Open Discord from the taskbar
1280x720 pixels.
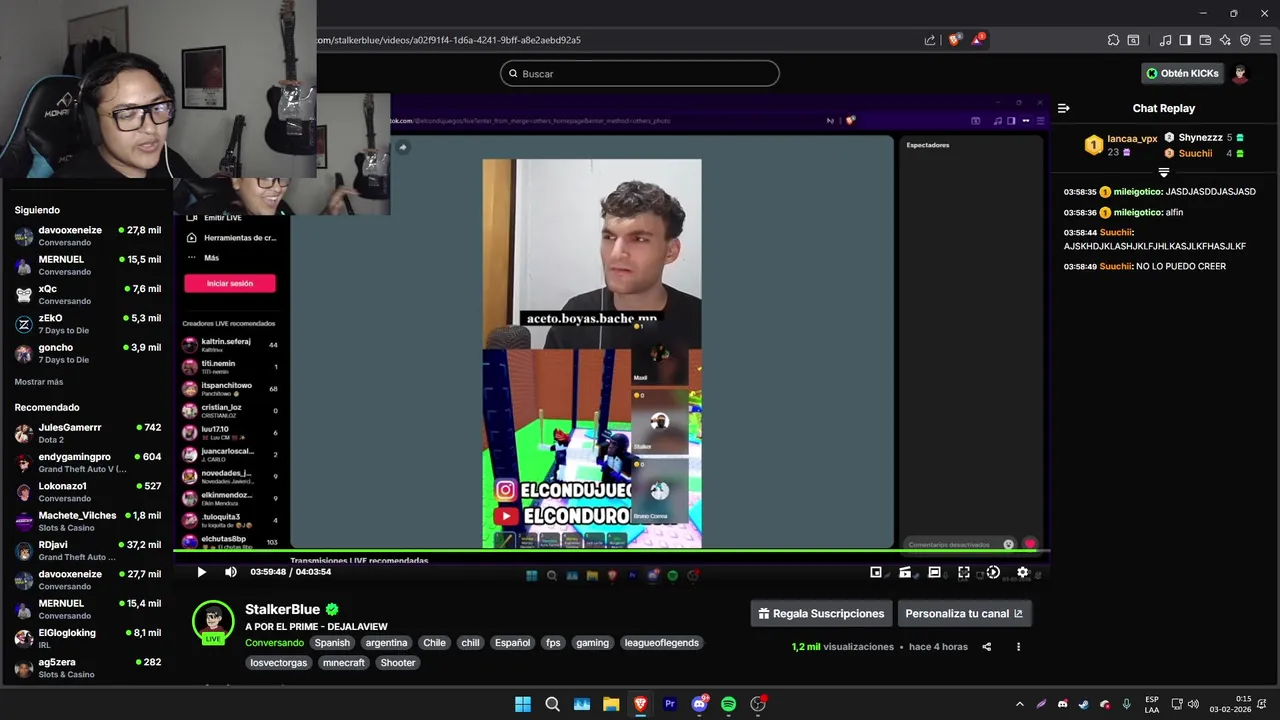point(700,704)
